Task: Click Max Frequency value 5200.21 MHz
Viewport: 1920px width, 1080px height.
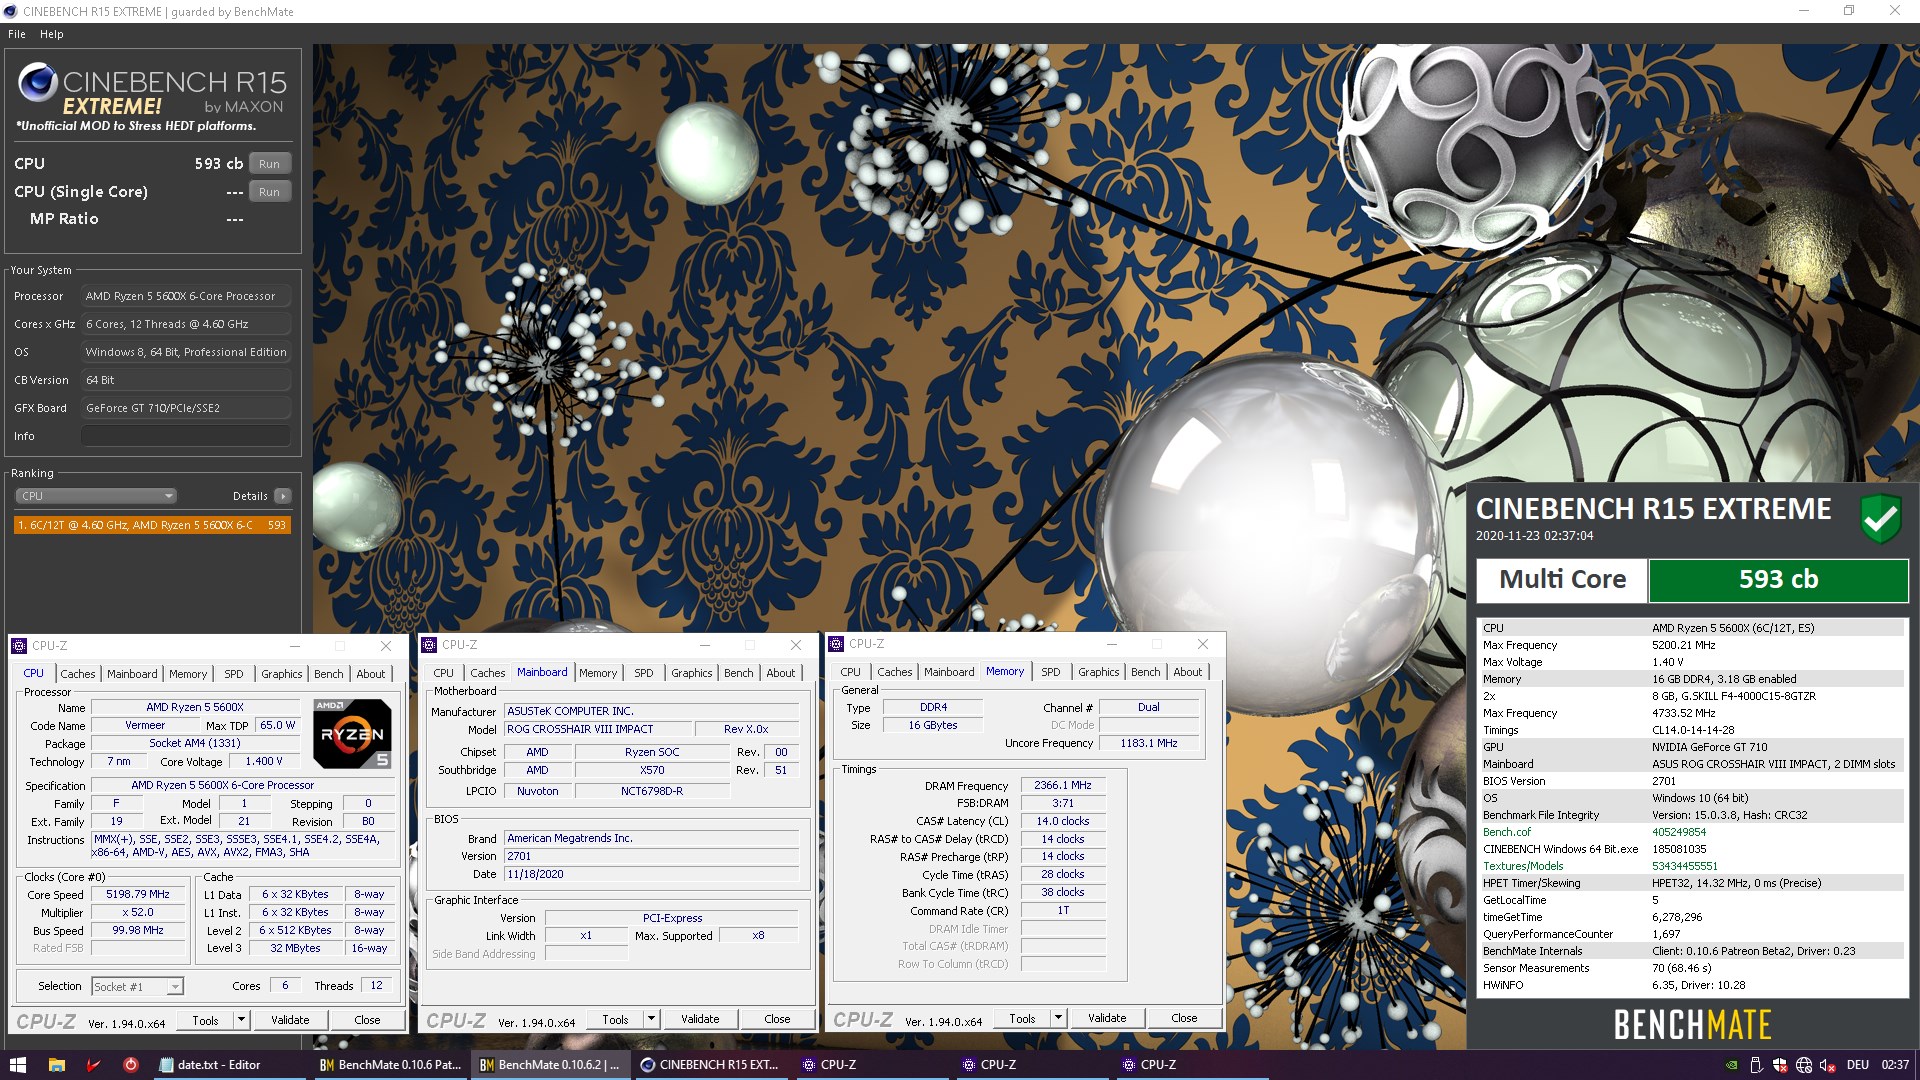Action: pos(1683,645)
